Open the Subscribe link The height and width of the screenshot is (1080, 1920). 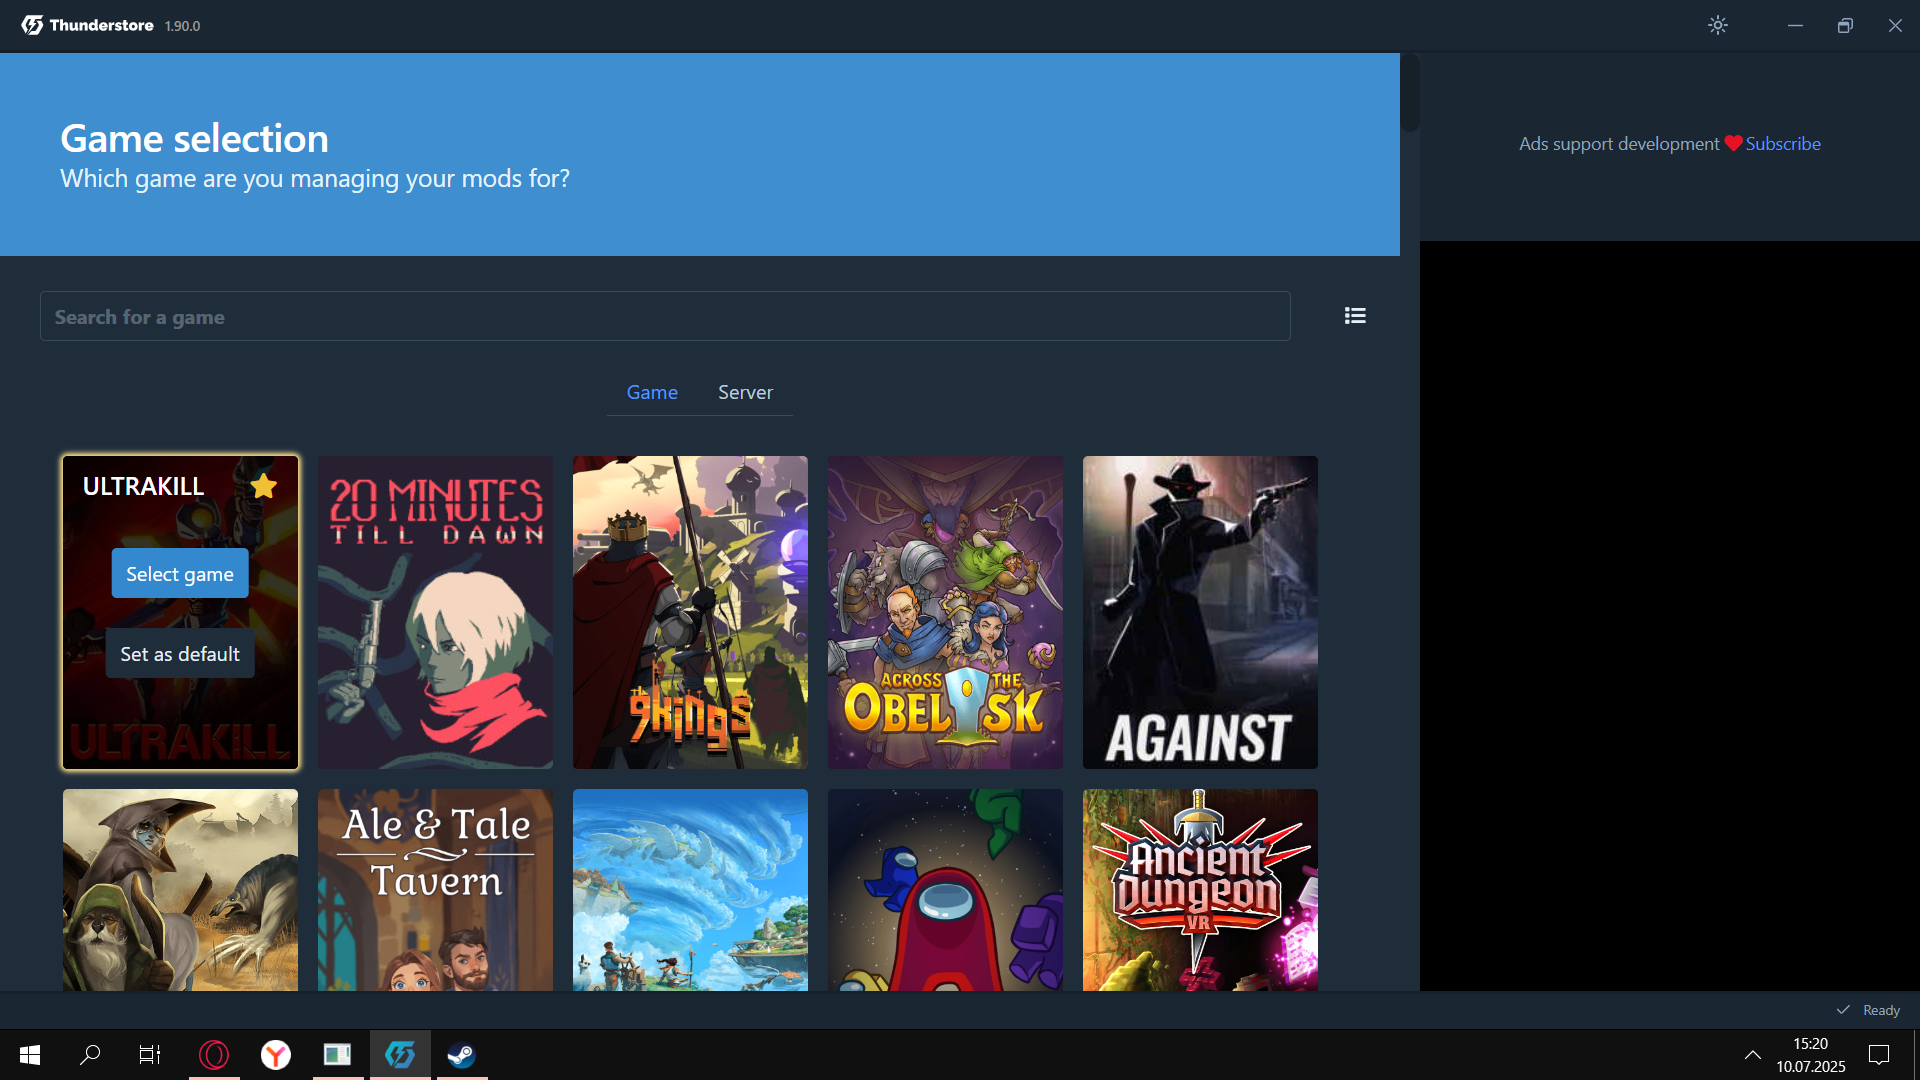click(1783, 144)
